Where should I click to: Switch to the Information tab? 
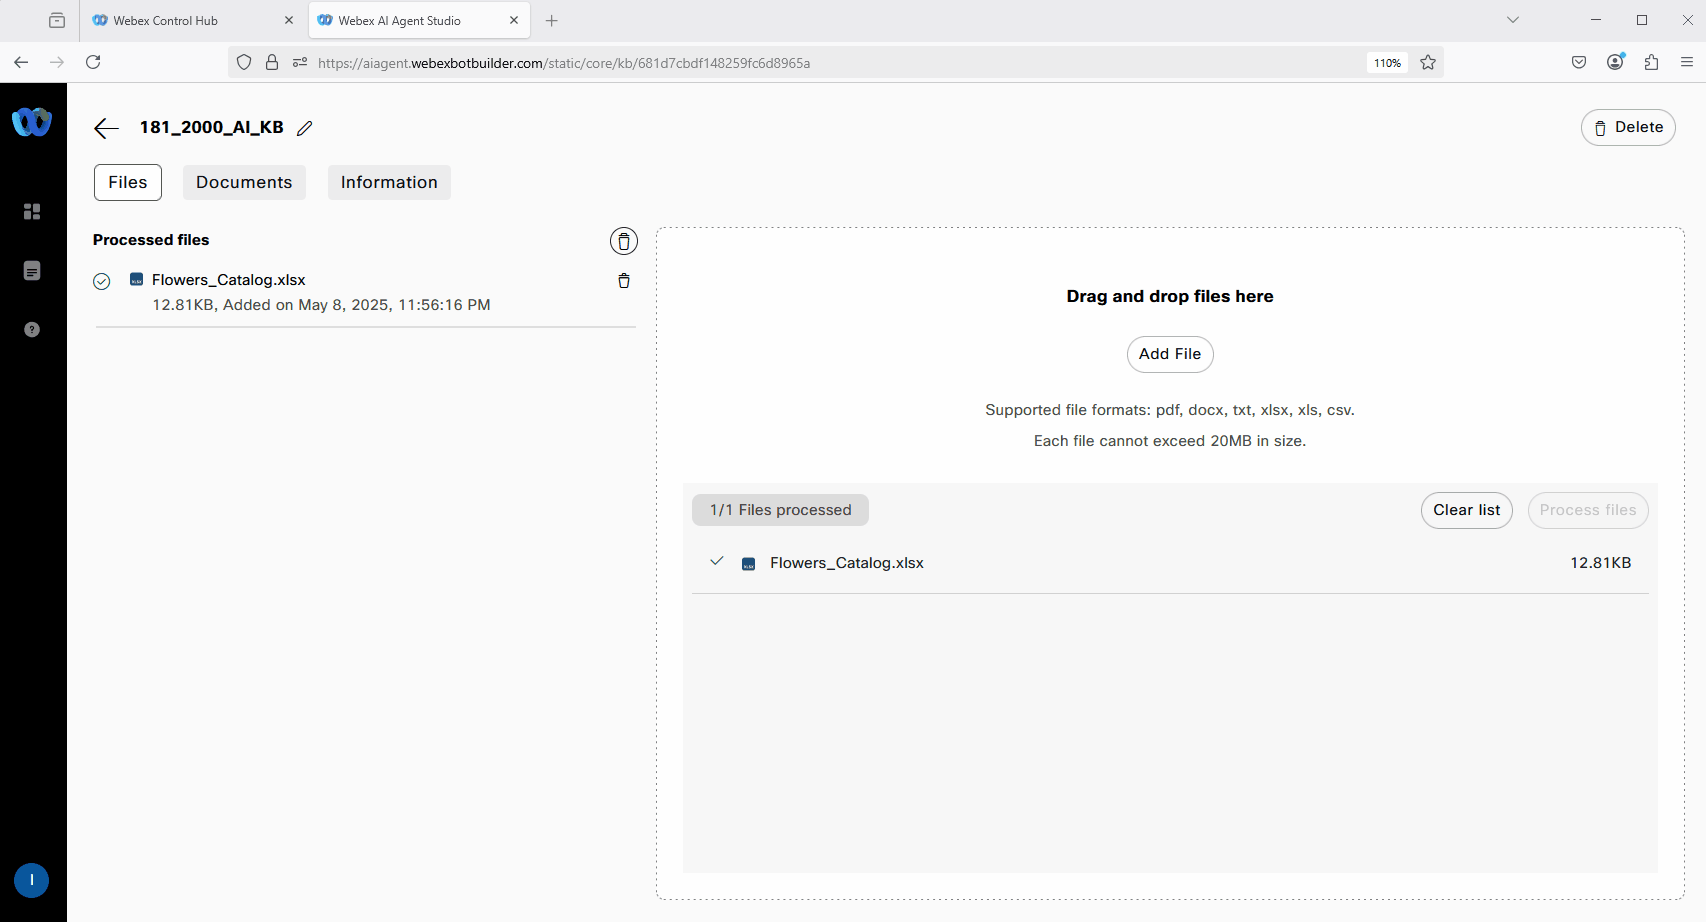pos(389,183)
